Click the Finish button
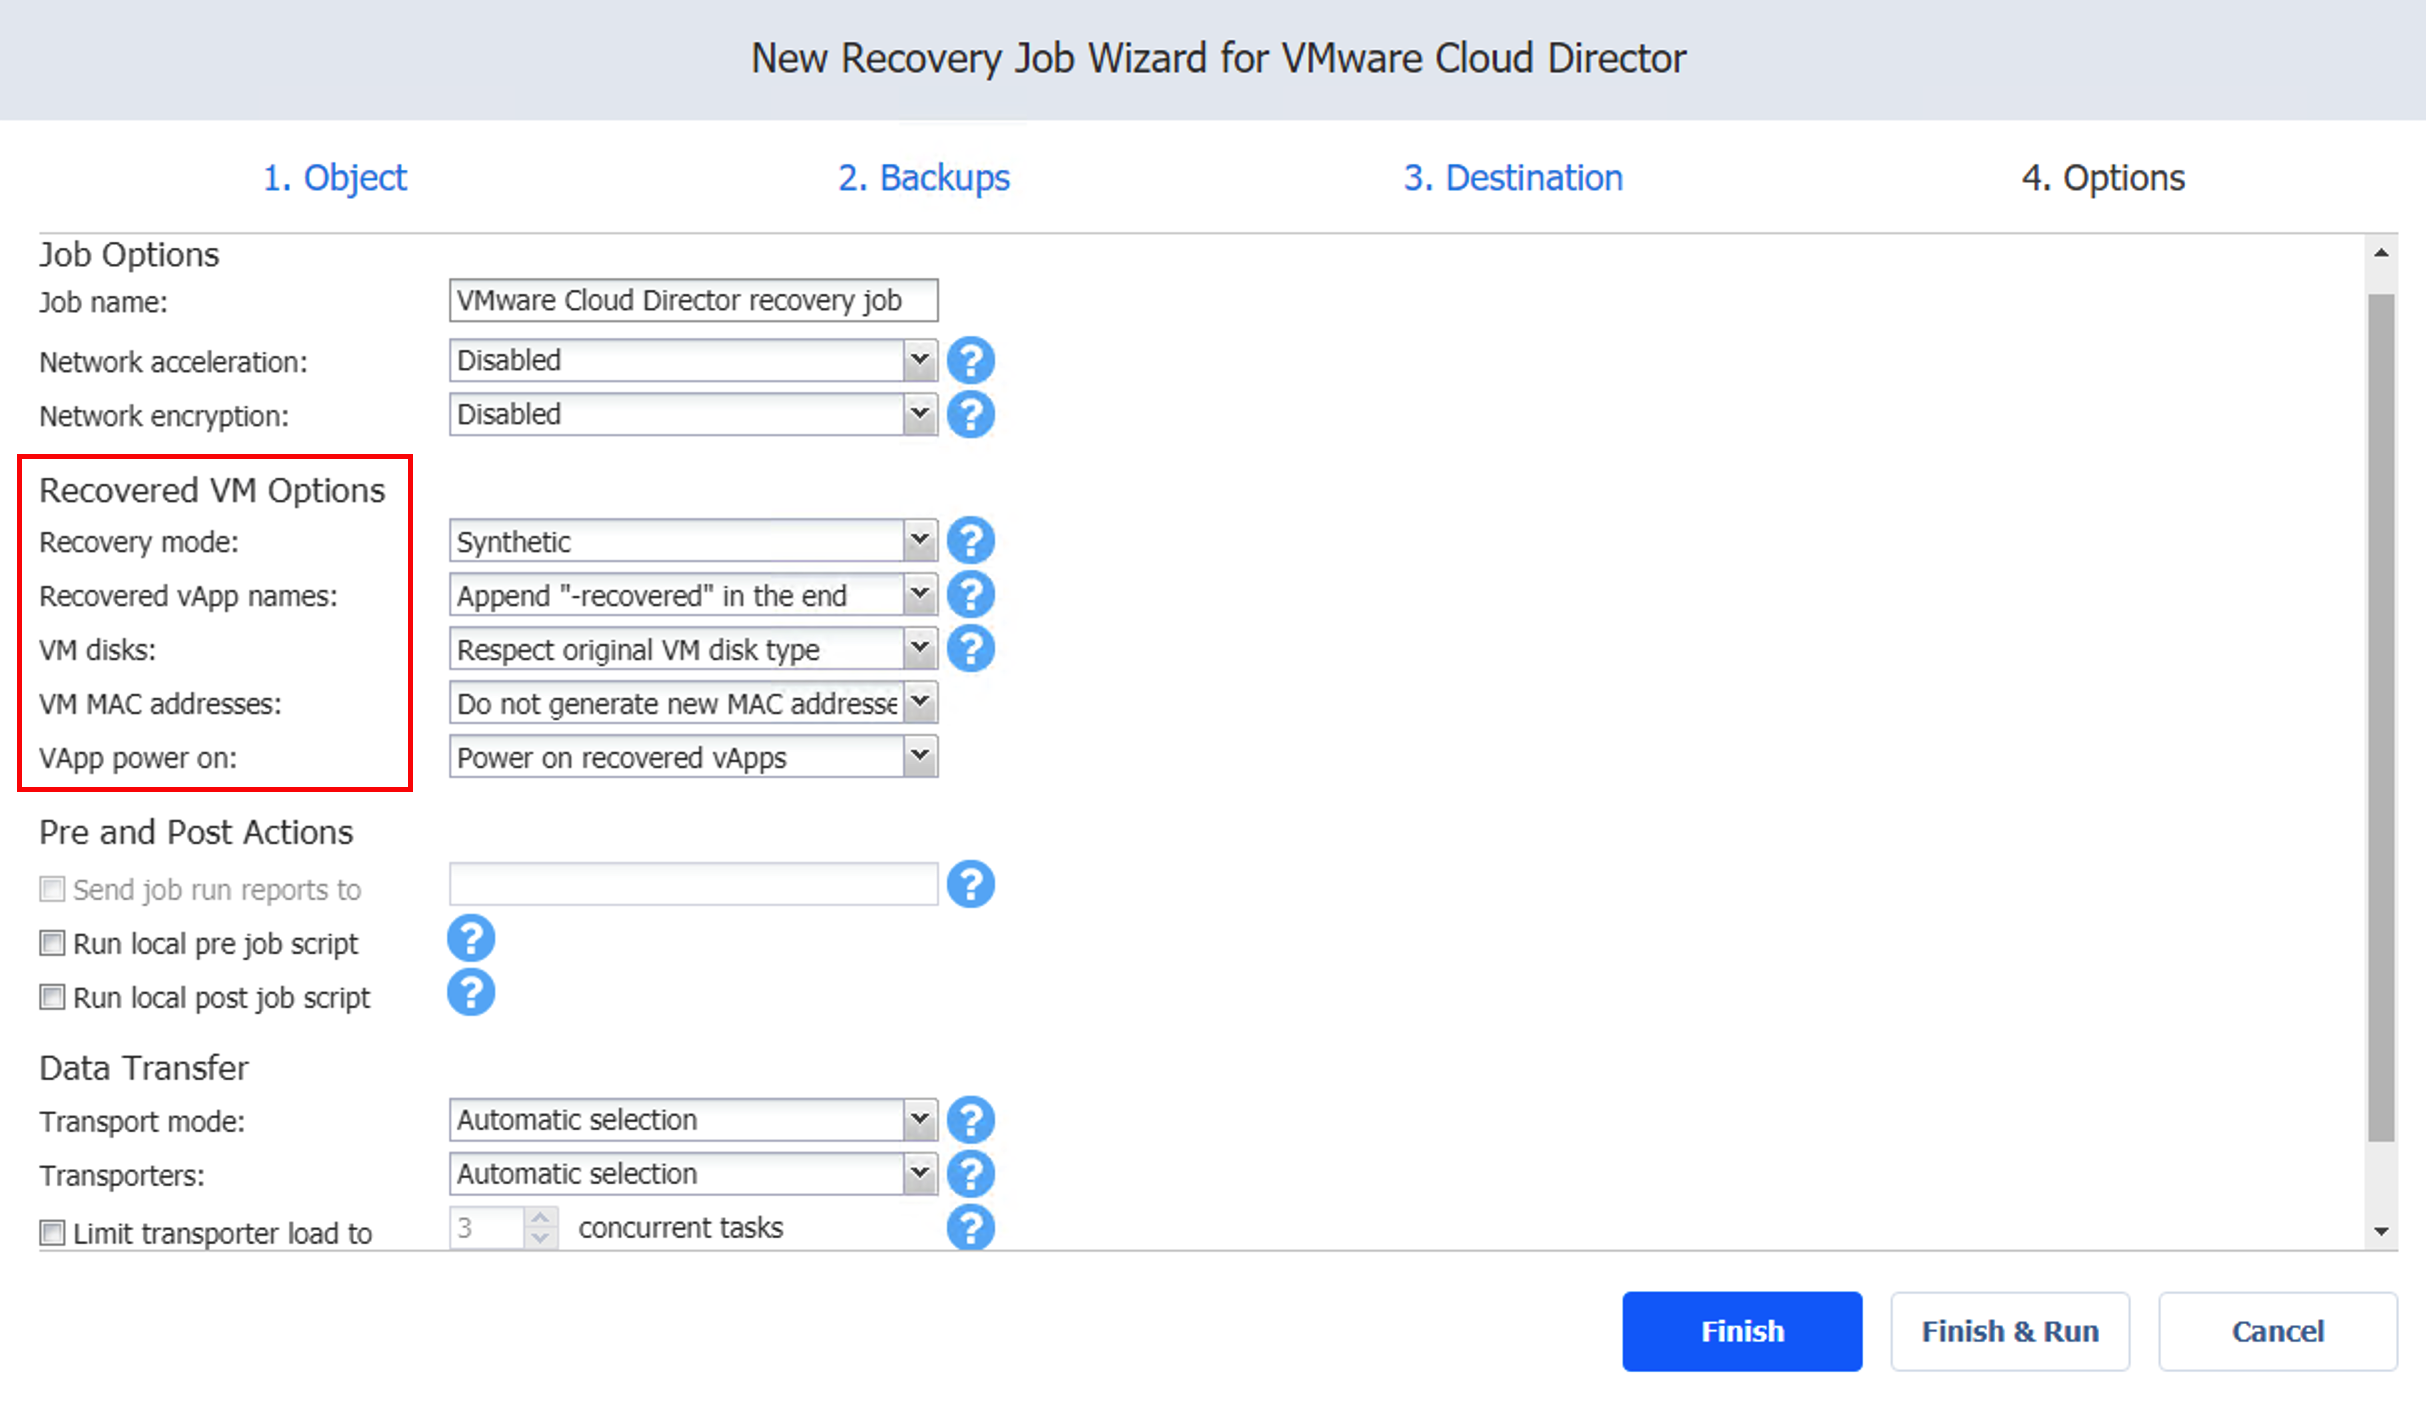 pos(1742,1331)
